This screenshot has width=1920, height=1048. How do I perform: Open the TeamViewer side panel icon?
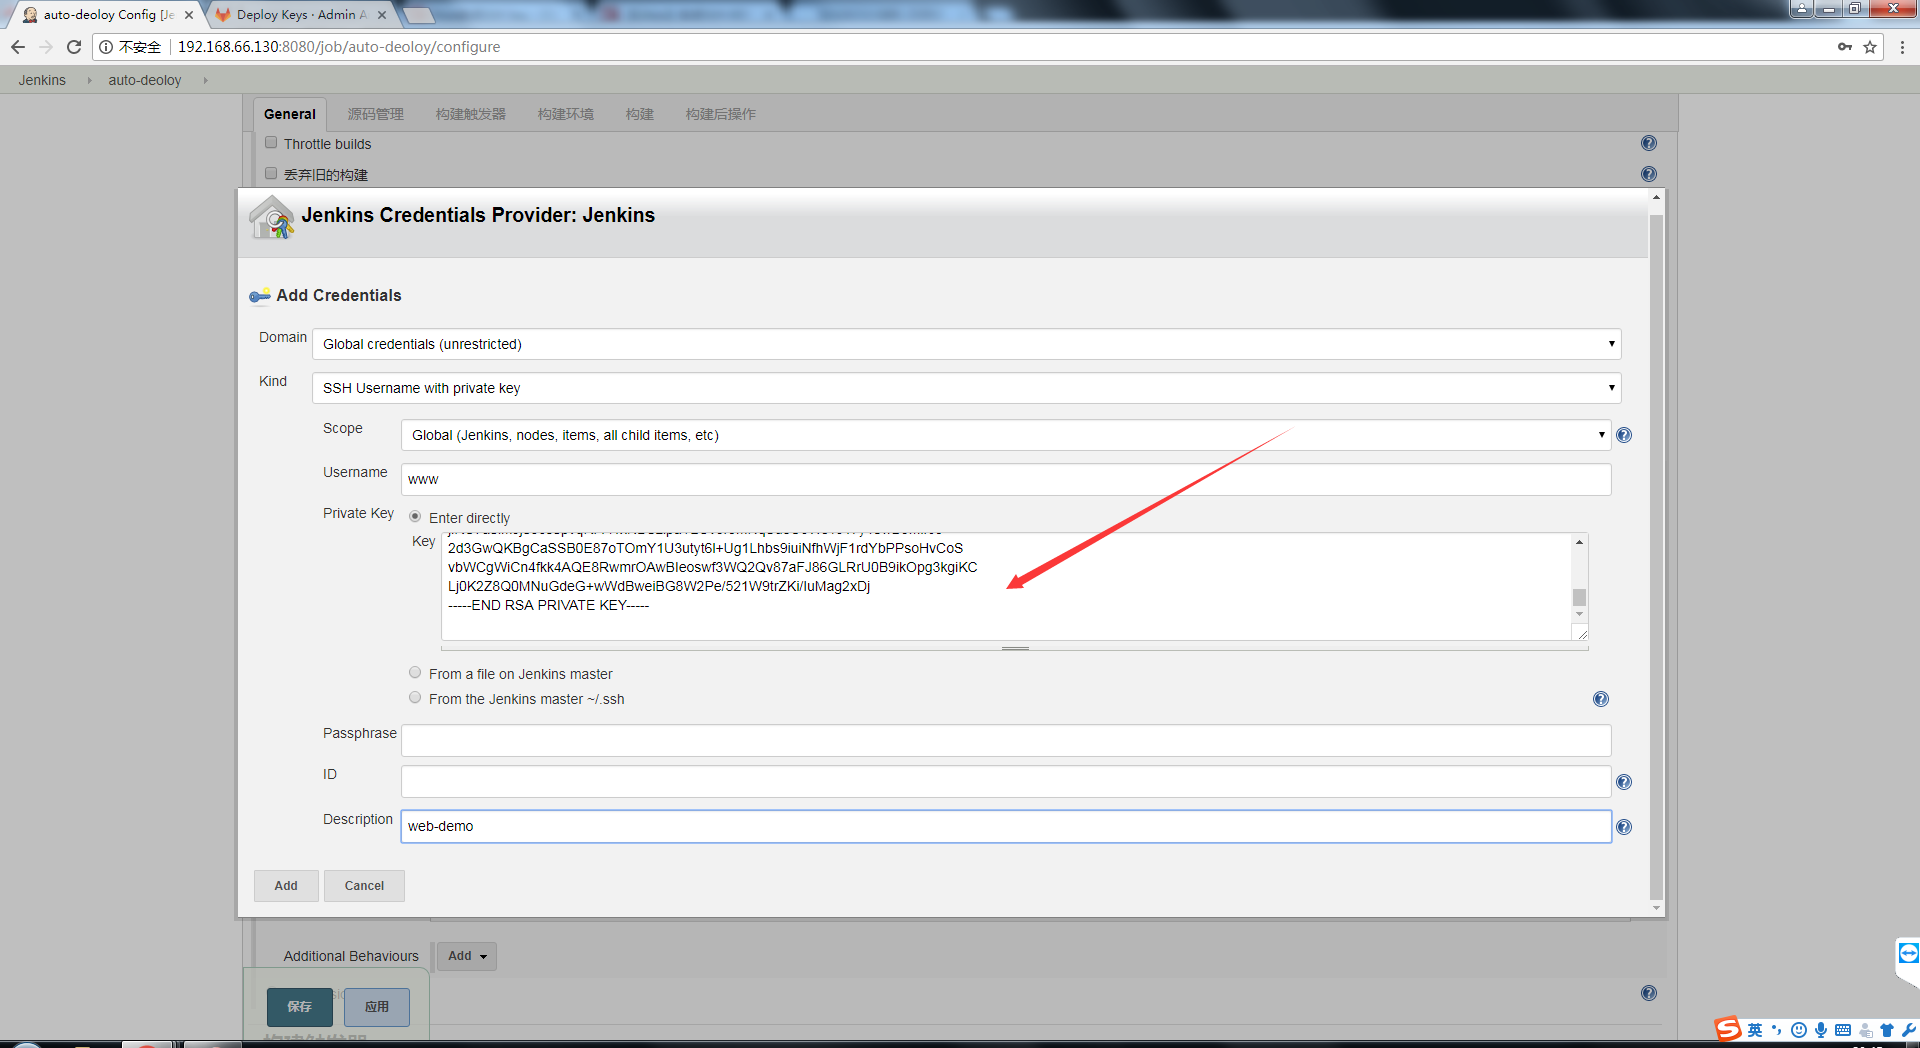[x=1908, y=953]
